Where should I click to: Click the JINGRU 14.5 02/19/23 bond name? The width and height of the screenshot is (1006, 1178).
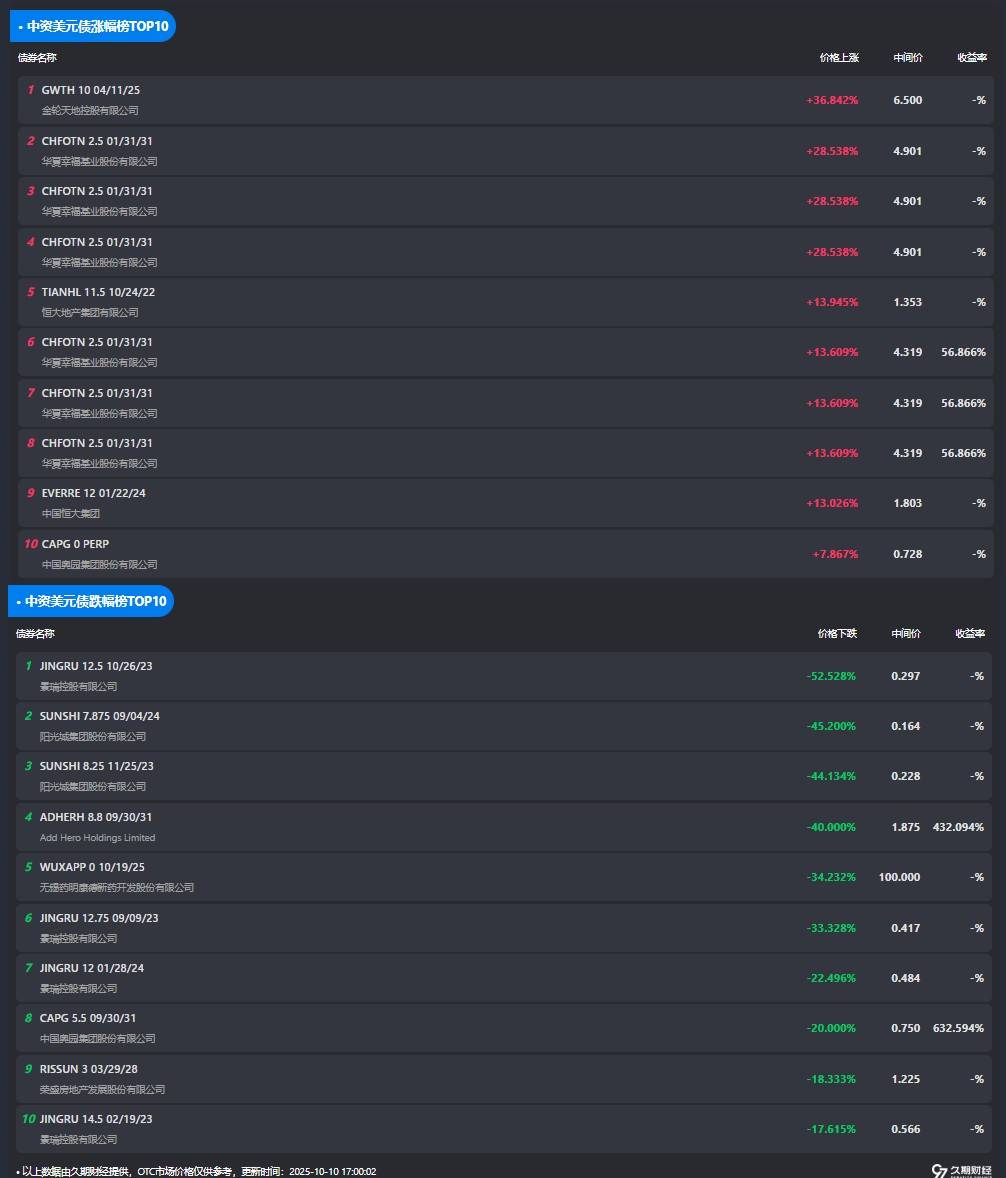point(96,1119)
